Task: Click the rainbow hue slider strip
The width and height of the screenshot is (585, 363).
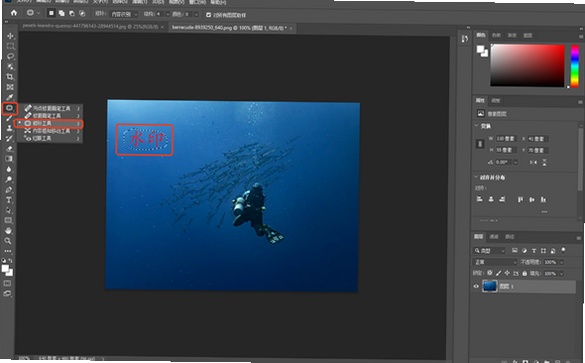Action: click(x=575, y=66)
